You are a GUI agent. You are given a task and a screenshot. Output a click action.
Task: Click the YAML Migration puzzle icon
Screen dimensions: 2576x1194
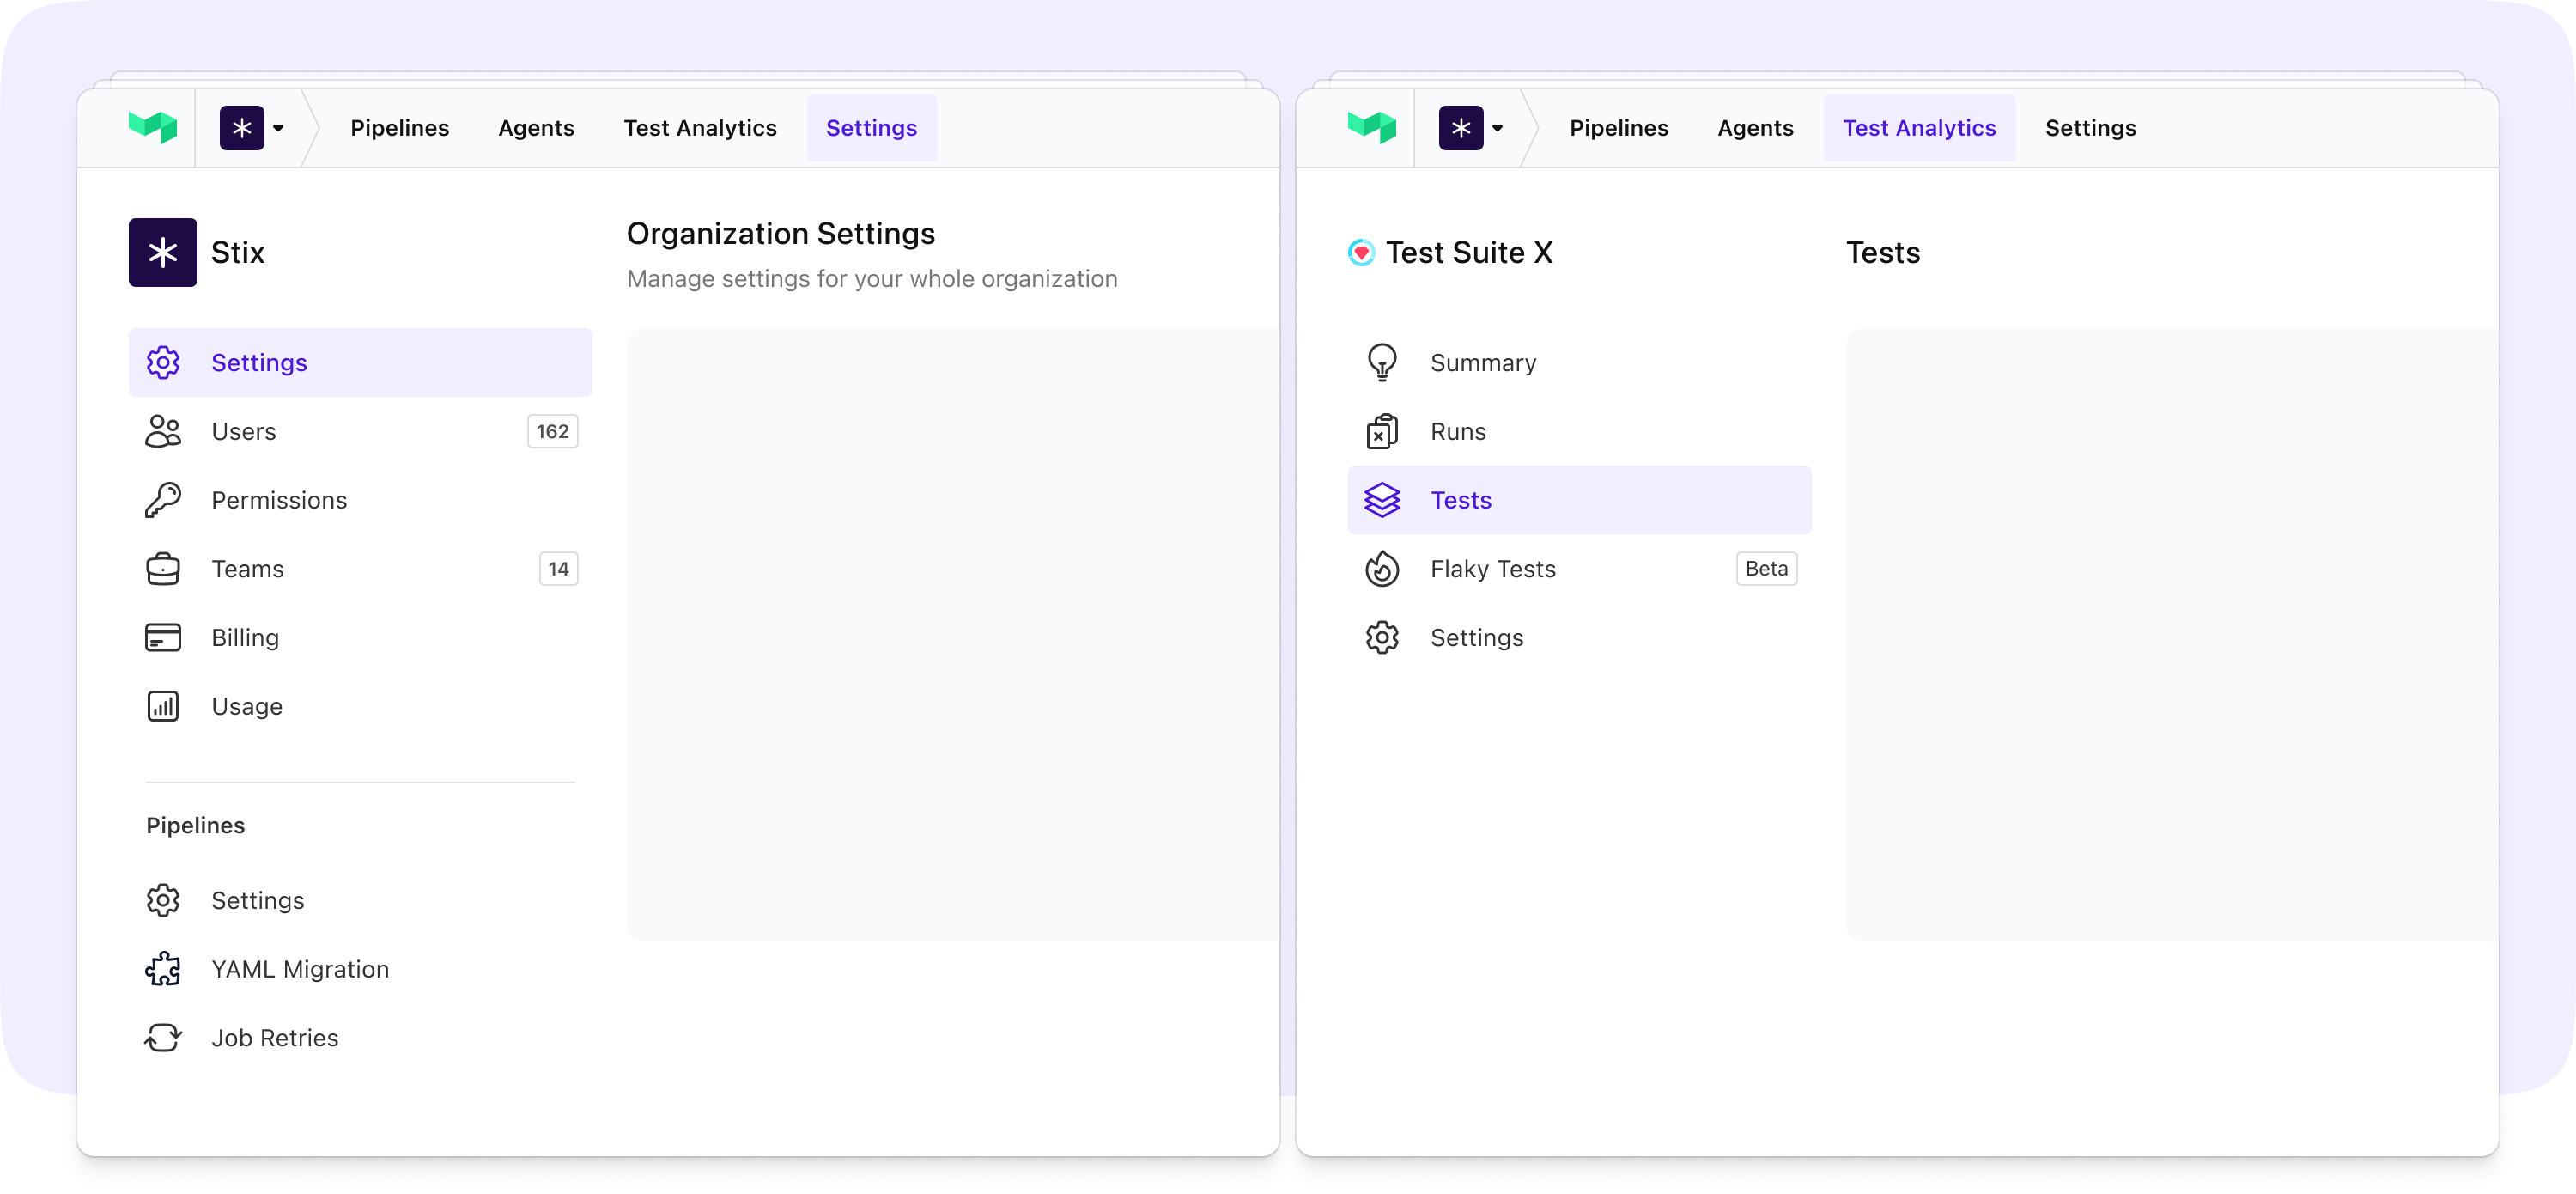coord(163,969)
